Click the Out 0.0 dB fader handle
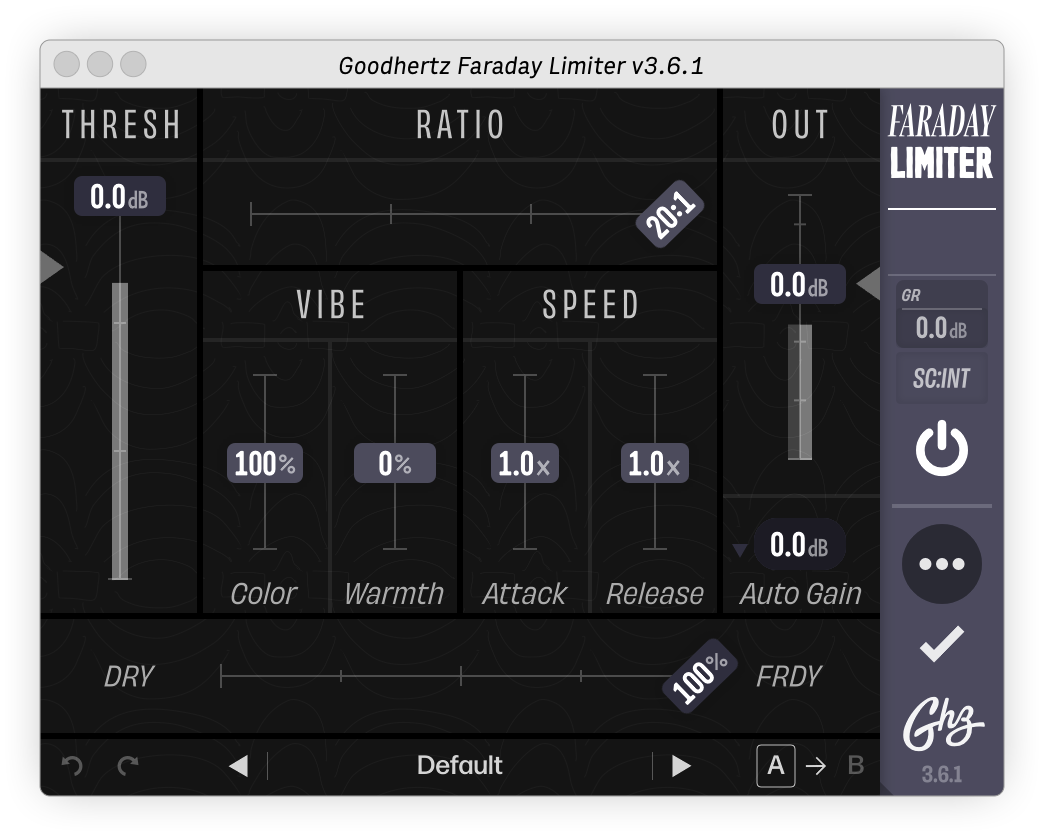Image resolution: width=1044 pixels, height=836 pixels. (800, 284)
